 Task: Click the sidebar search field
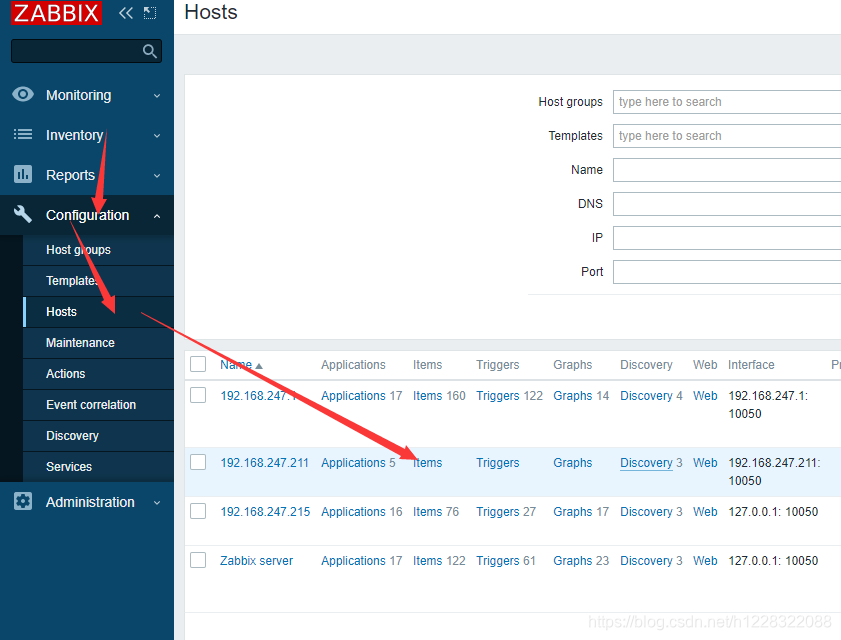(x=86, y=51)
